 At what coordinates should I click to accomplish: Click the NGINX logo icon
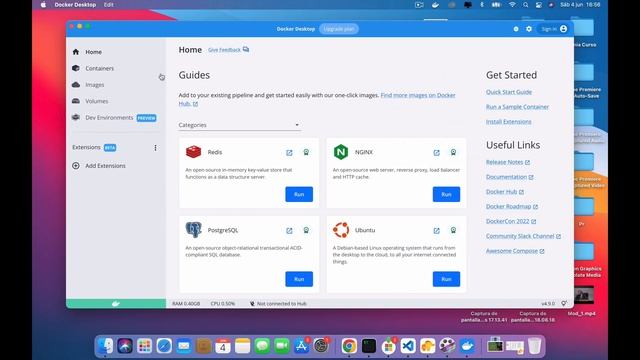tap(341, 152)
